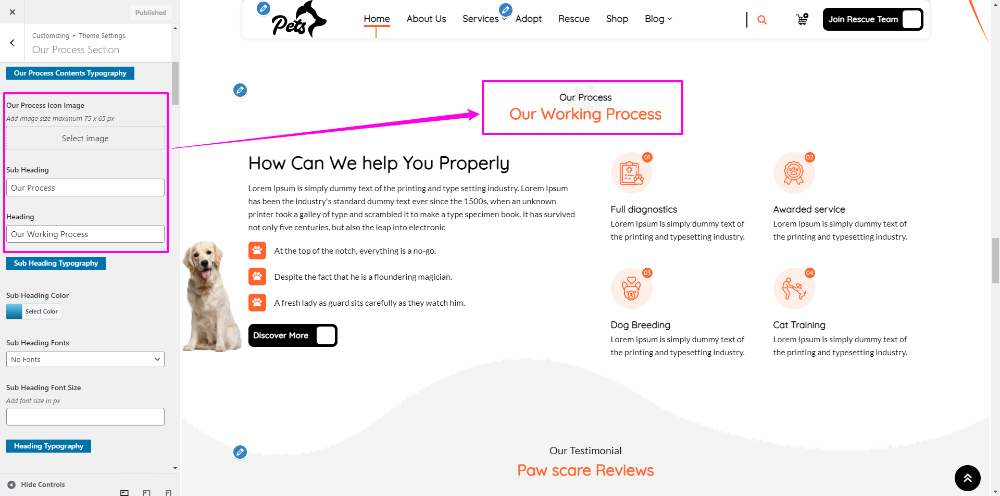The width and height of the screenshot is (1000, 496).
Task: Click the scroll-to-top double arrow button
Action: pyautogui.click(x=967, y=478)
